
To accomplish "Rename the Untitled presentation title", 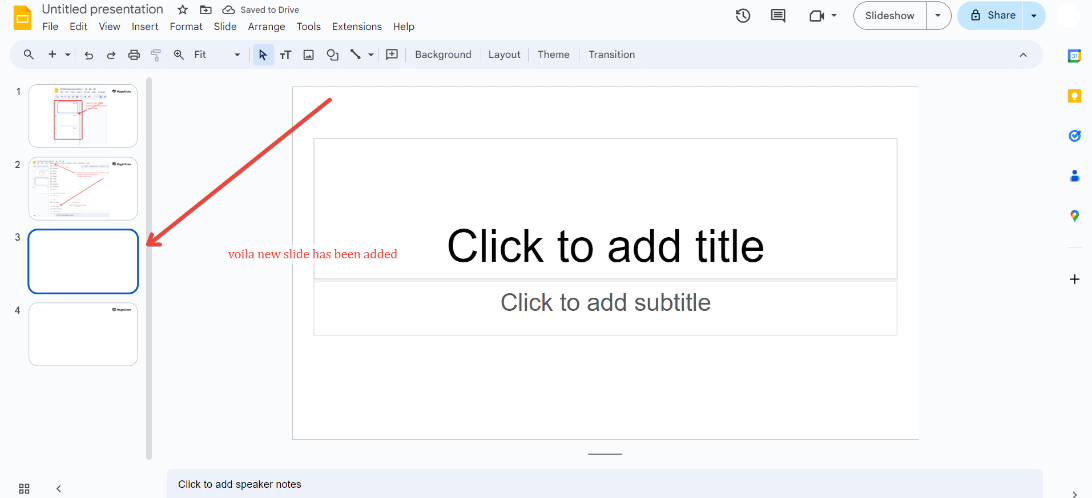I will click(102, 9).
